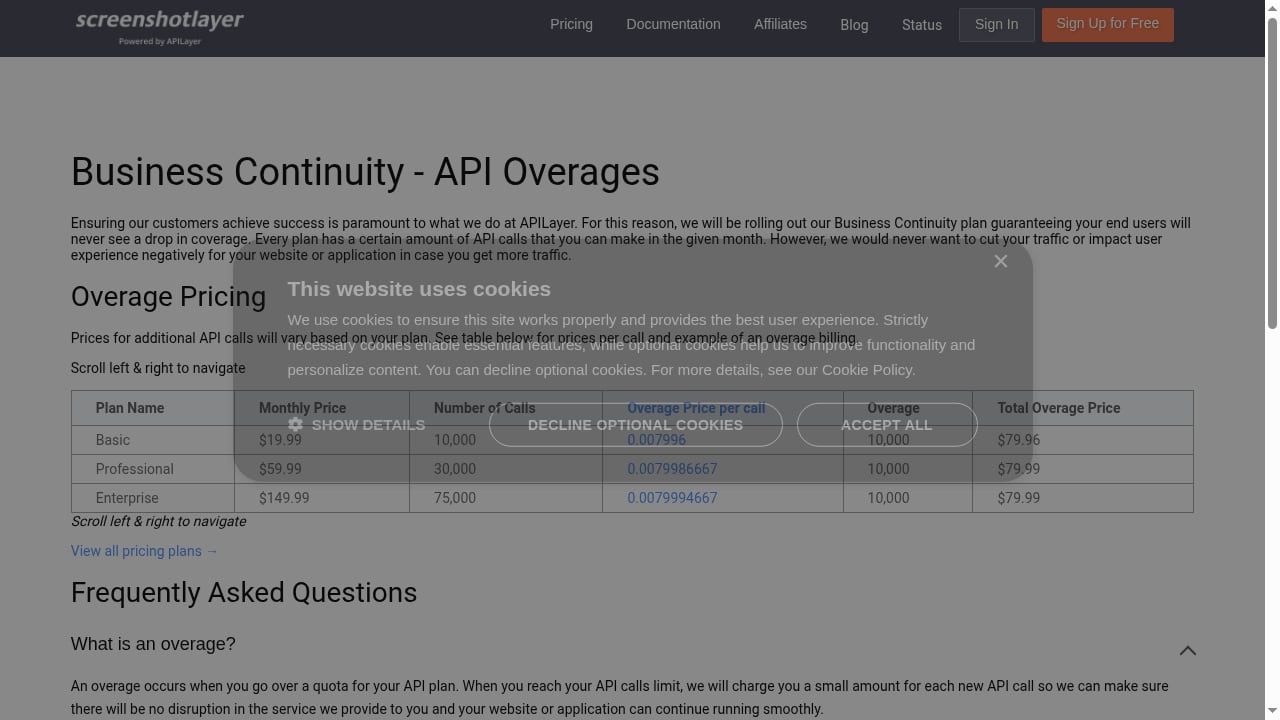Click the Overage Price per call header link
The width and height of the screenshot is (1280, 720).
[x=696, y=408]
